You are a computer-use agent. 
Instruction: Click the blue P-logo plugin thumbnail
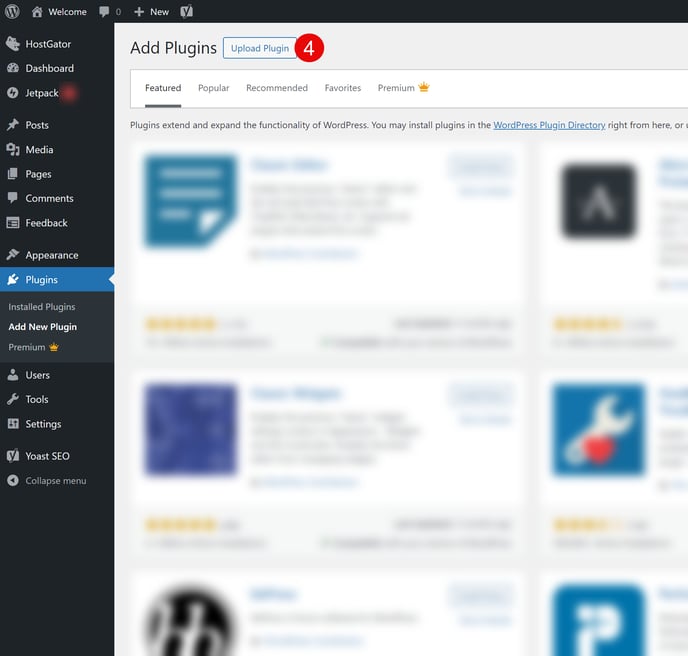click(x=598, y=620)
